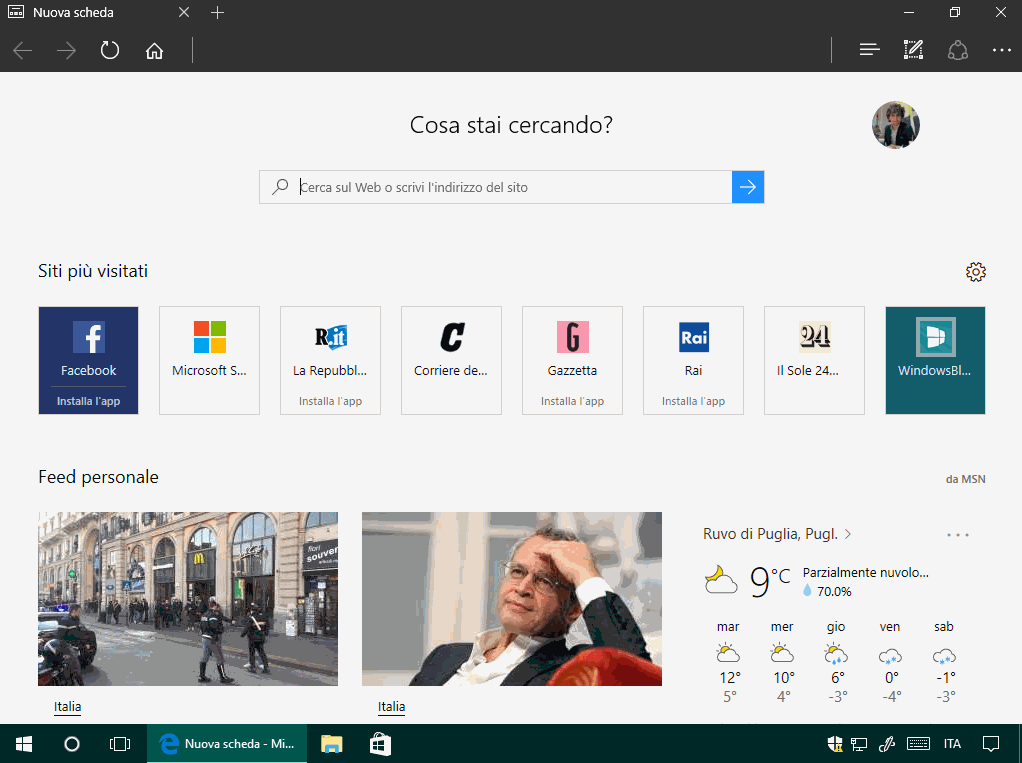Open a new tab with the plus button

click(218, 12)
